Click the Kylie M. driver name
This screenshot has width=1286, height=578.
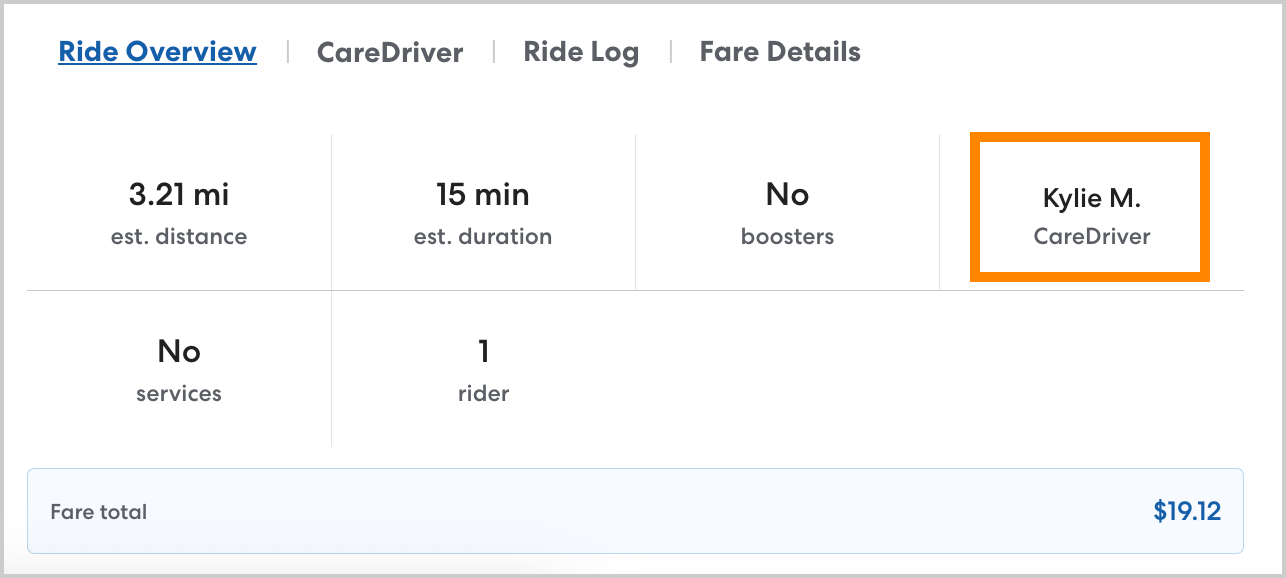[1092, 198]
